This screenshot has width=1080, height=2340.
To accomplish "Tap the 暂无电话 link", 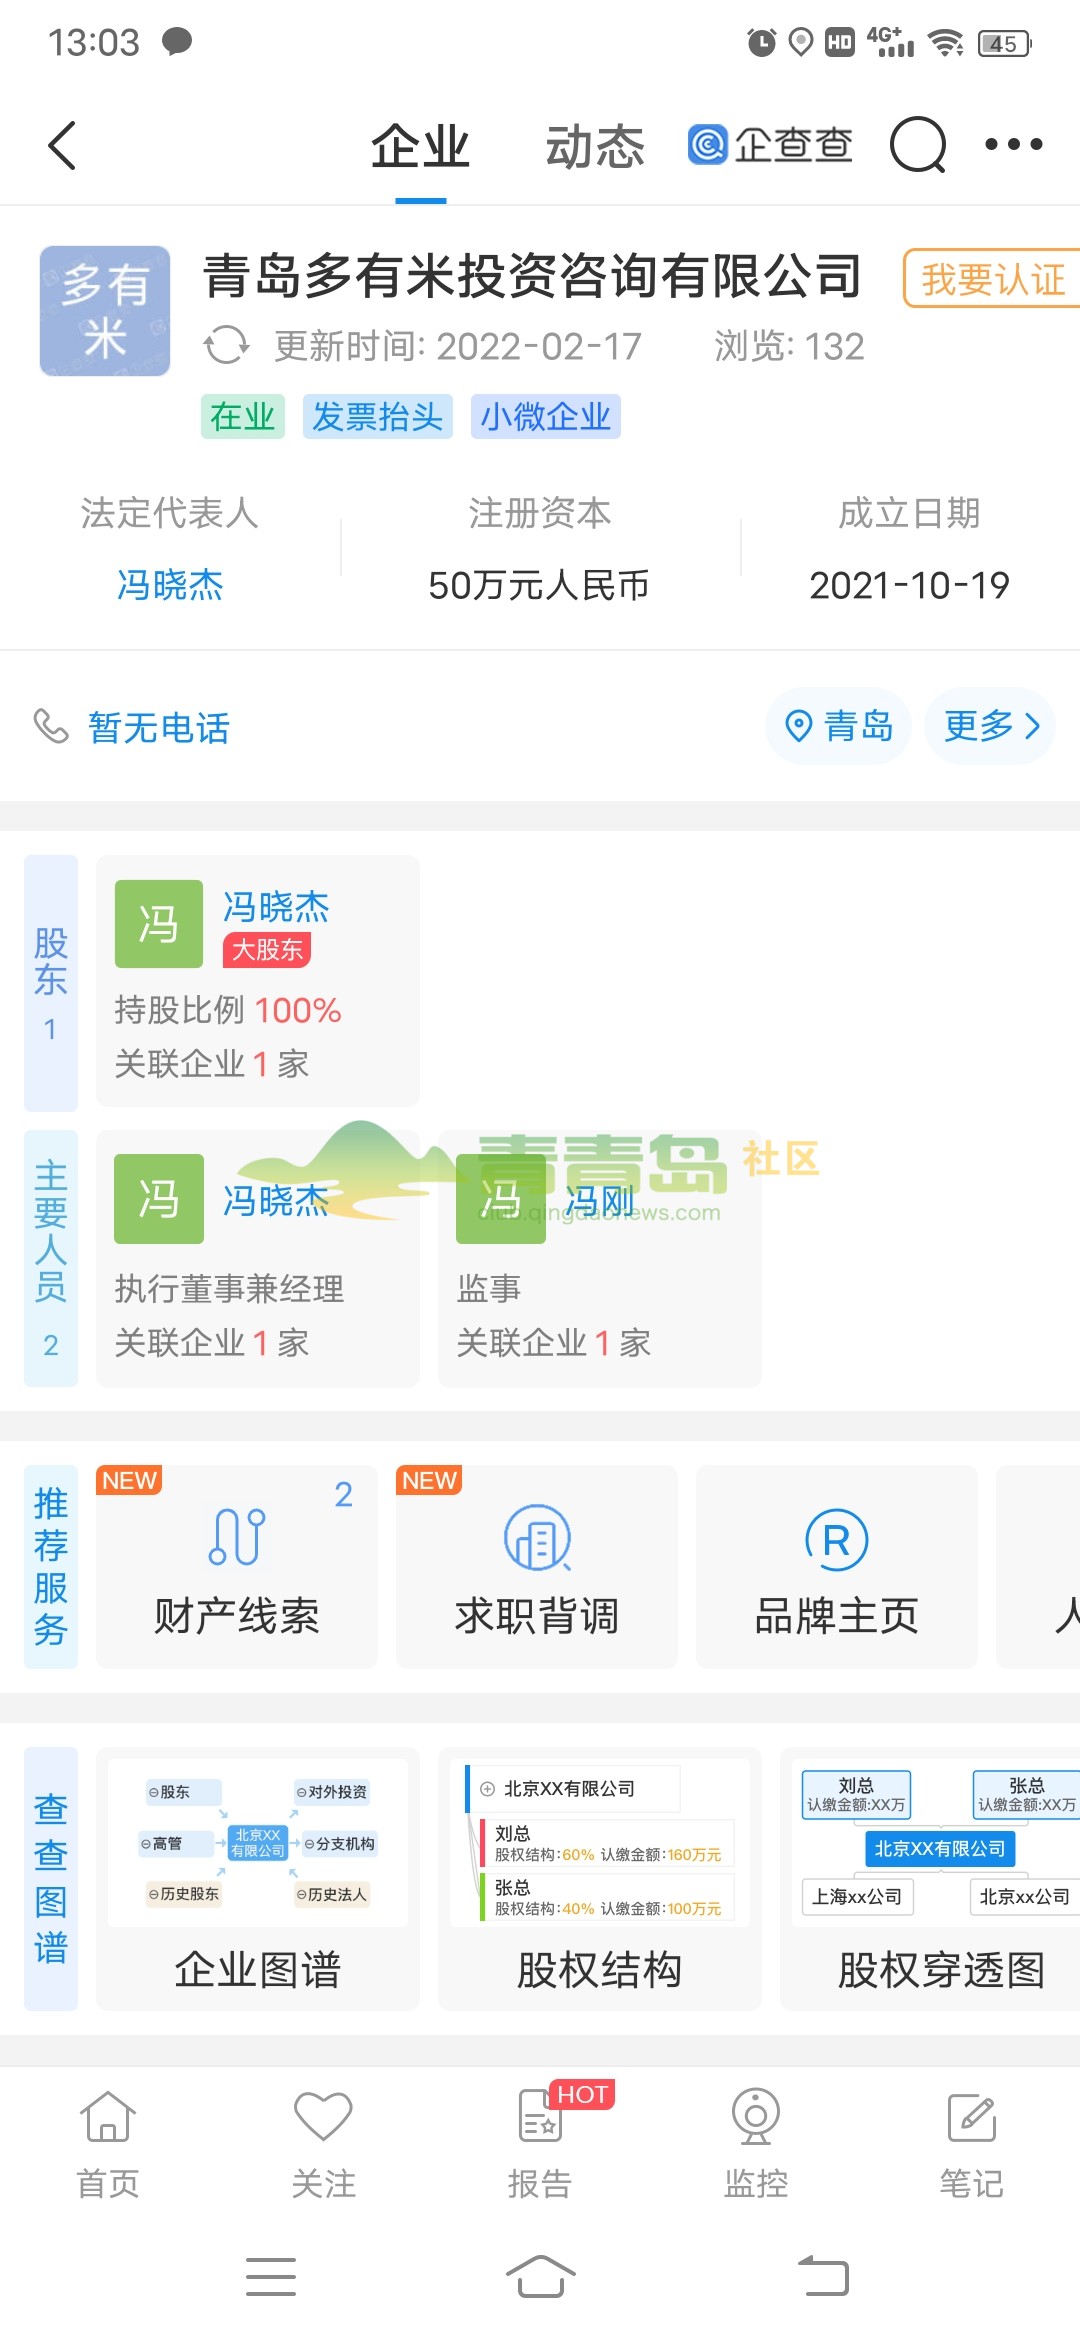I will (x=159, y=727).
